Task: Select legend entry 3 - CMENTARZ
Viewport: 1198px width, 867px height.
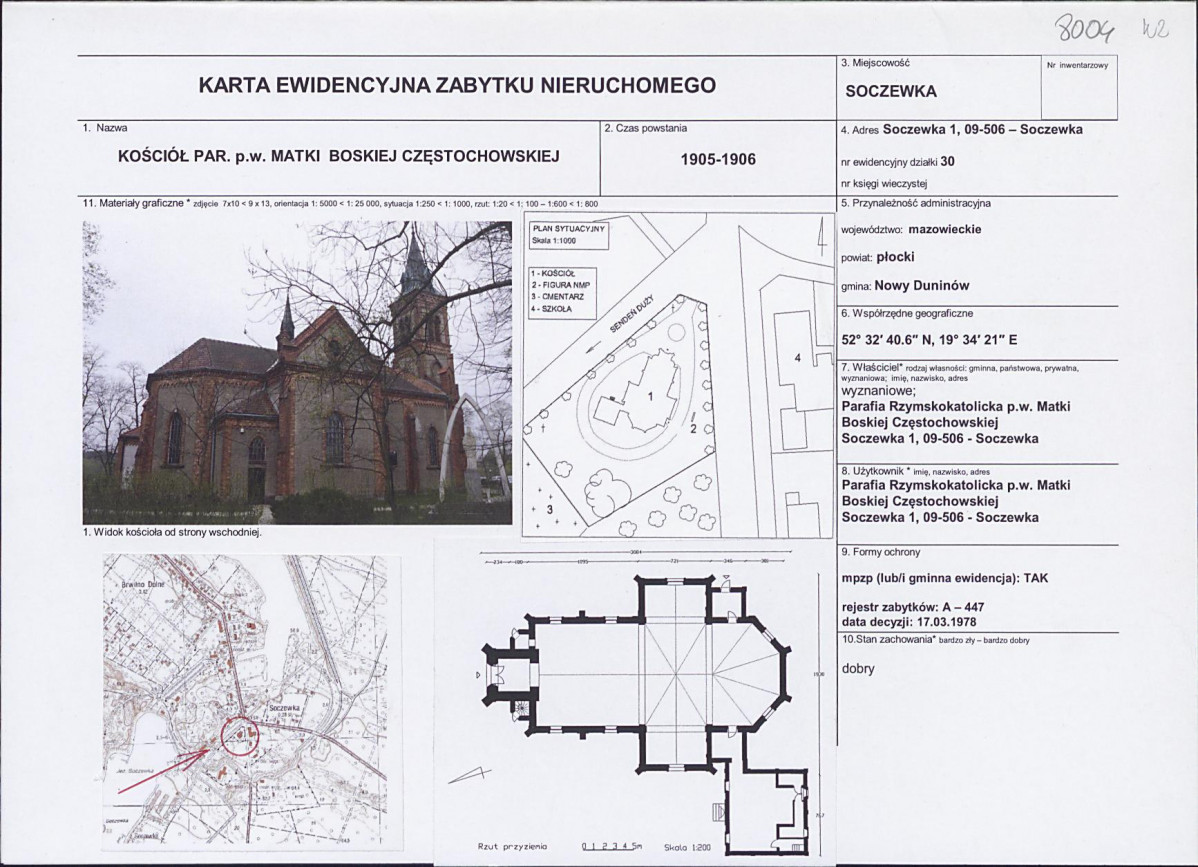Action: [x=557, y=296]
